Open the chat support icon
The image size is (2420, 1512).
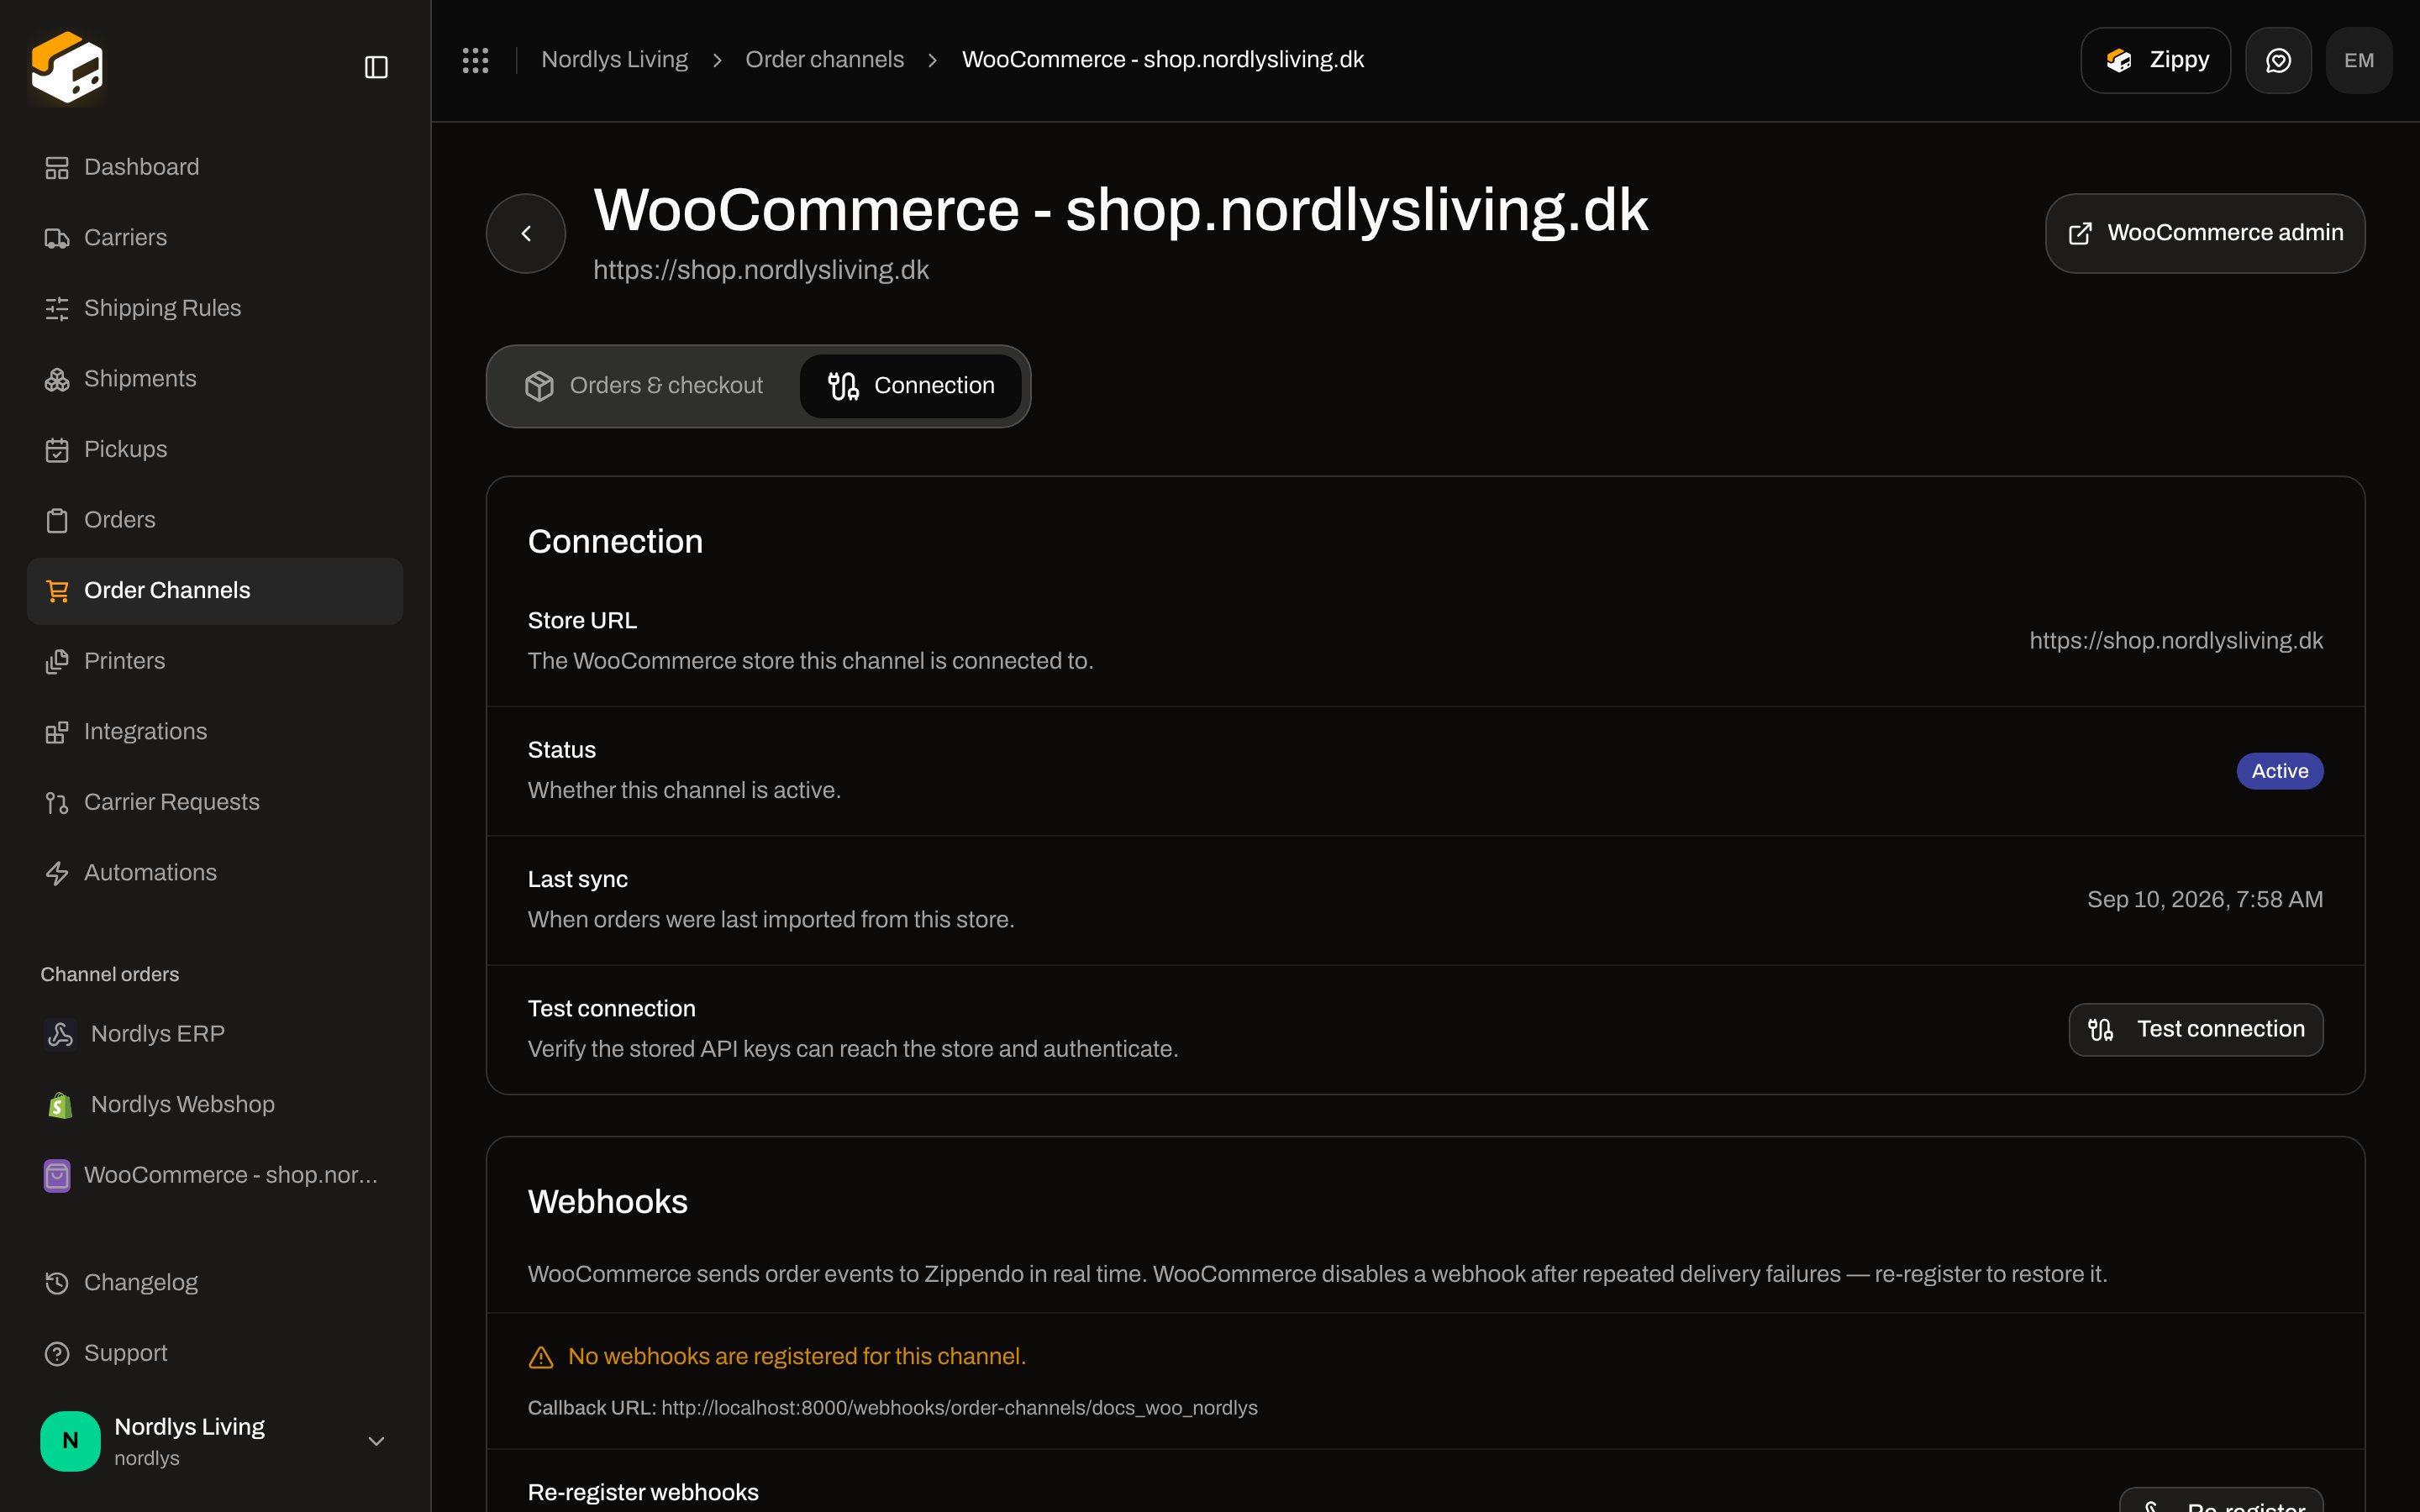pyautogui.click(x=2278, y=60)
